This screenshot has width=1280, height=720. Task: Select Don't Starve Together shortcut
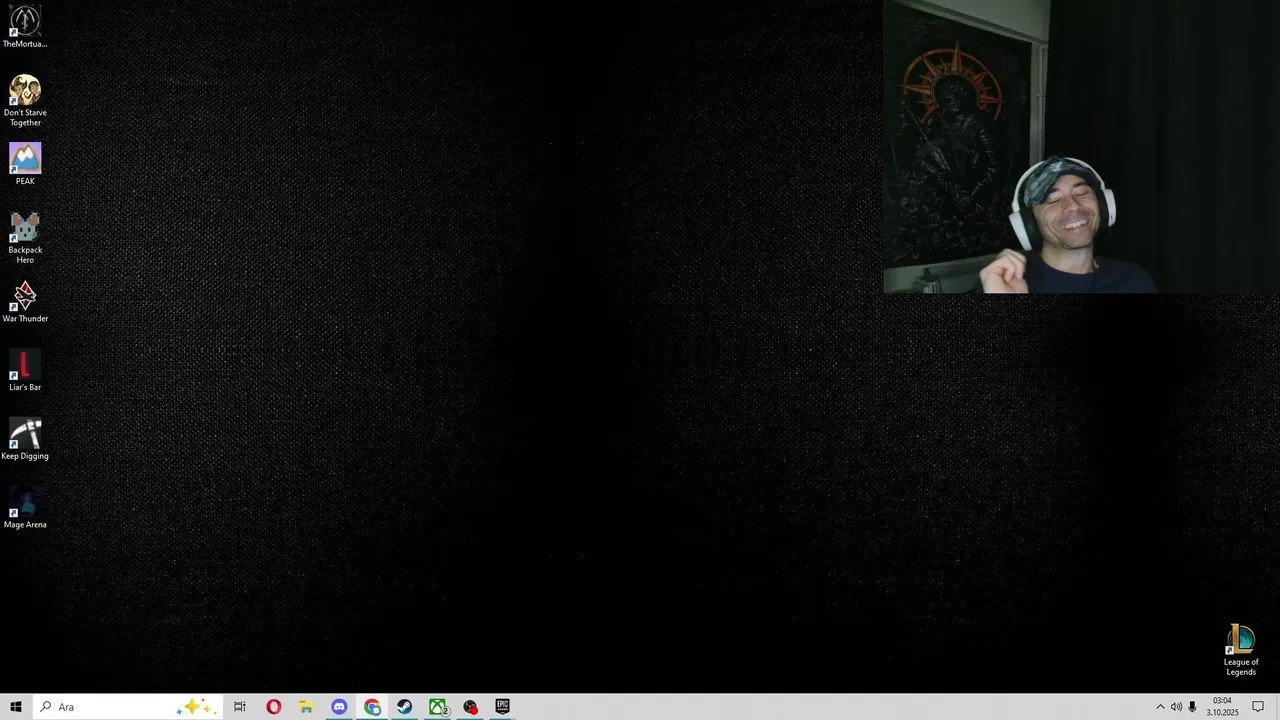(x=25, y=100)
